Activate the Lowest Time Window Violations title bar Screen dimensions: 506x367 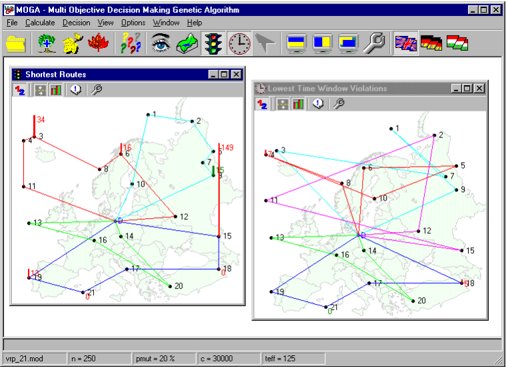pos(370,88)
